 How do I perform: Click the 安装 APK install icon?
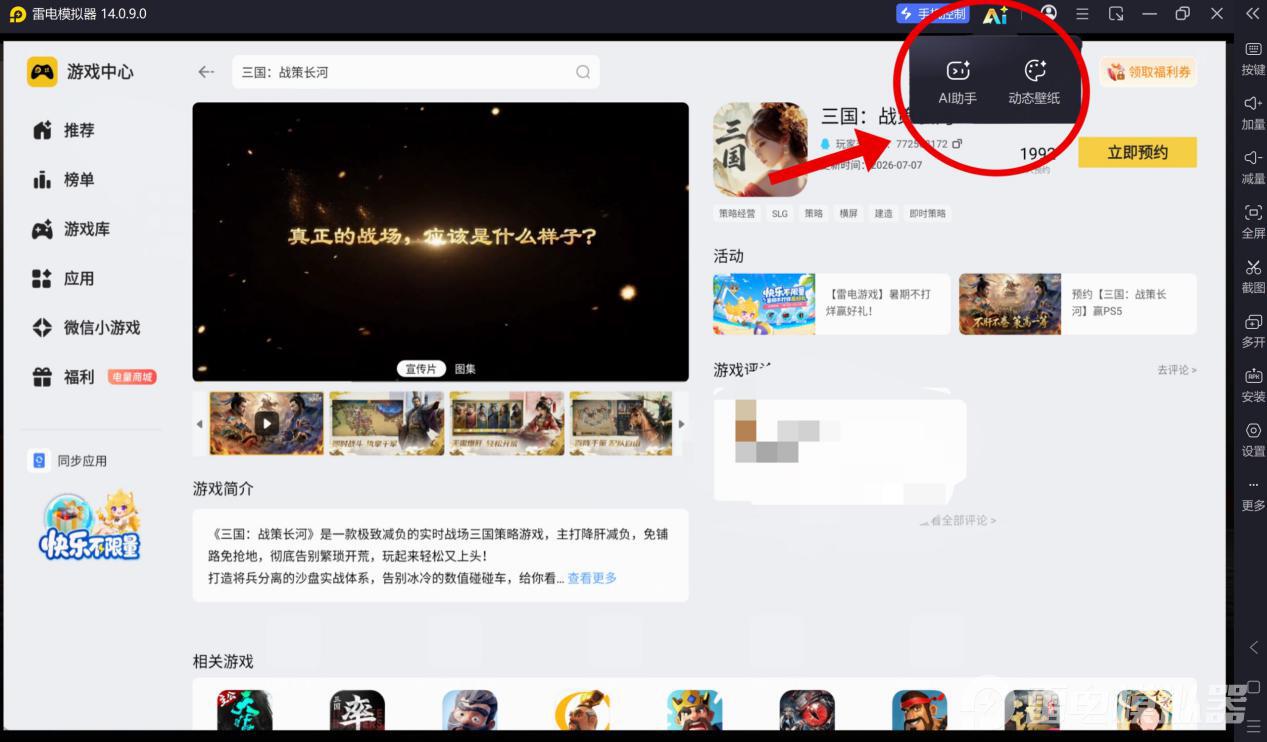tap(1253, 376)
